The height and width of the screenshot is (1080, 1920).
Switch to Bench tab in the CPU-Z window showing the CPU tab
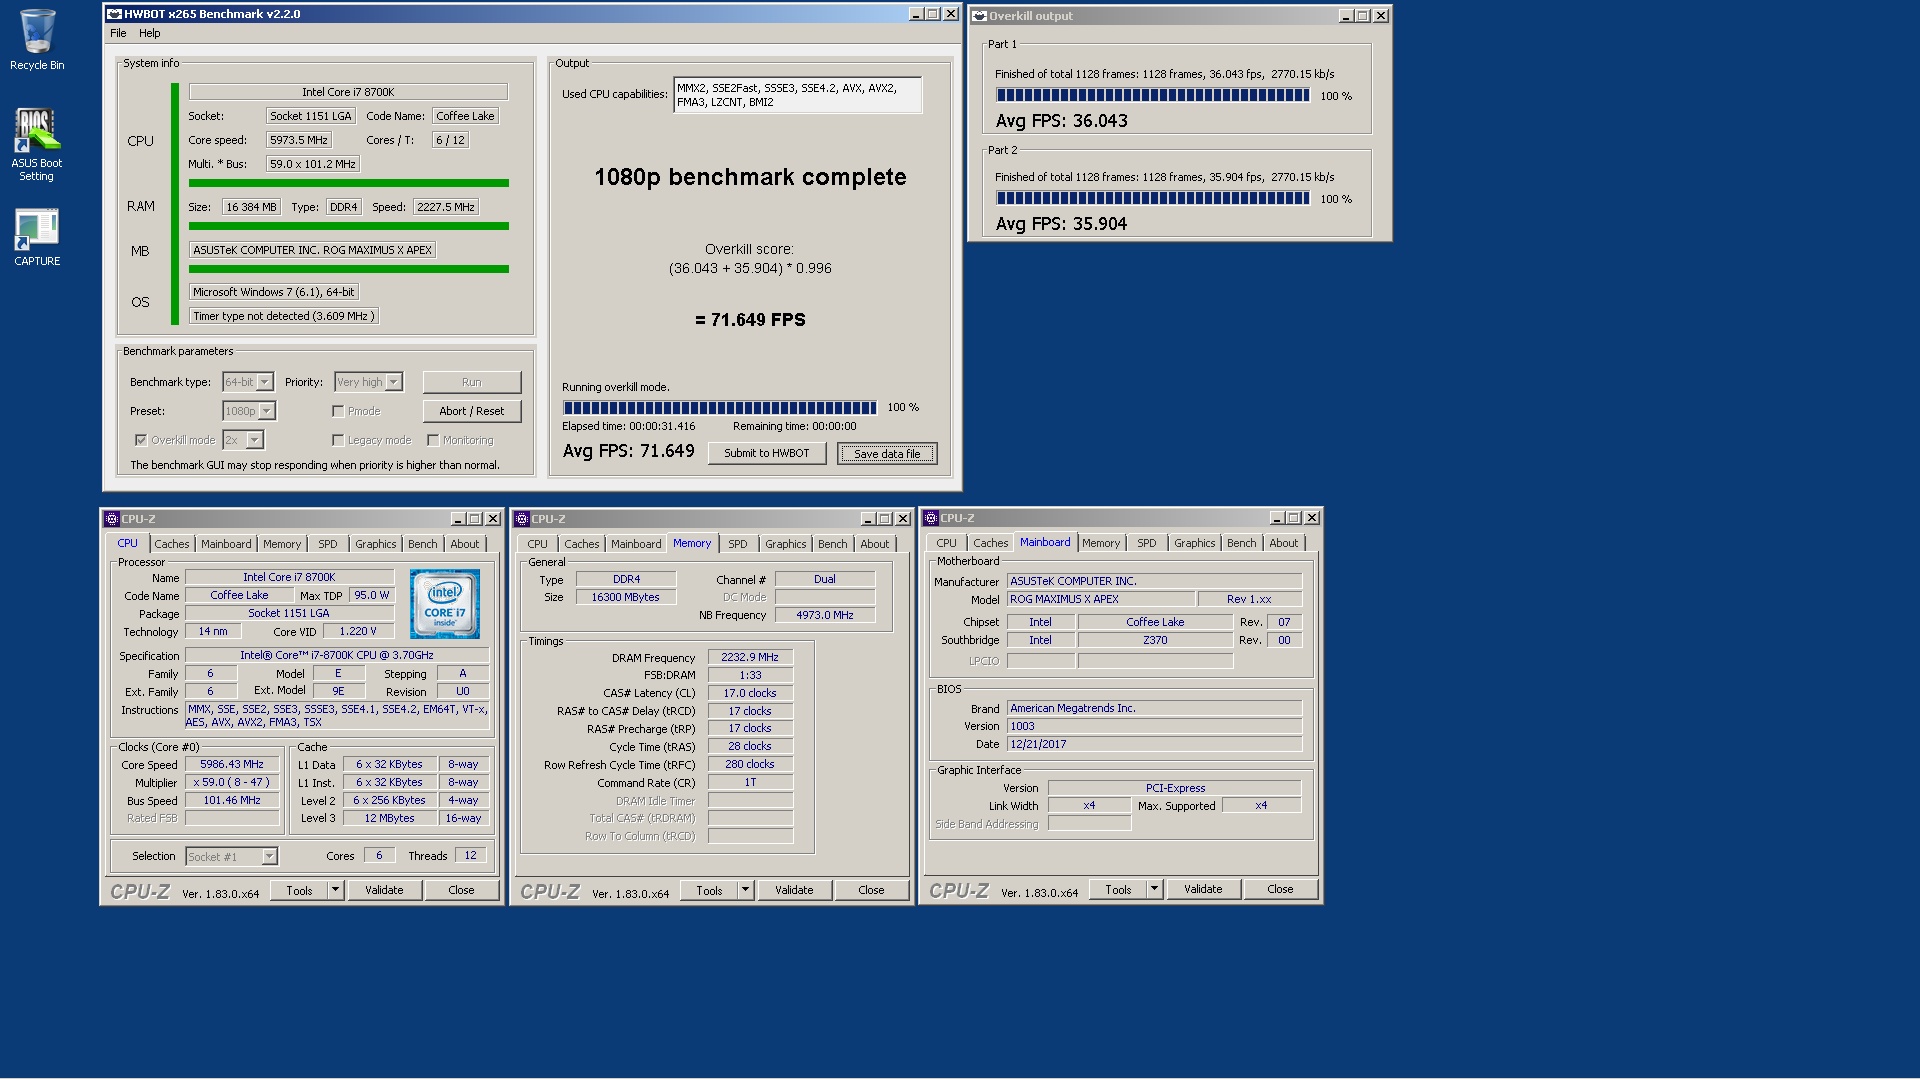pyautogui.click(x=423, y=544)
